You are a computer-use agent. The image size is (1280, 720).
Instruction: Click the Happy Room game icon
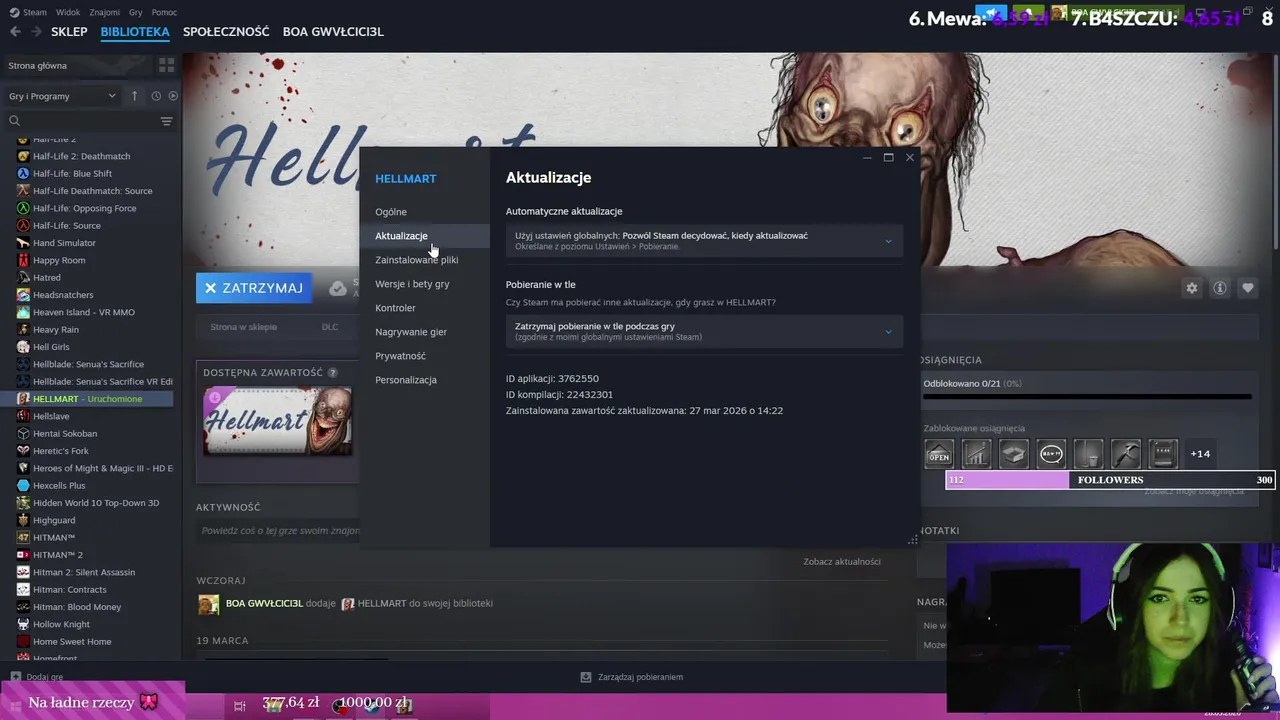tap(23, 260)
